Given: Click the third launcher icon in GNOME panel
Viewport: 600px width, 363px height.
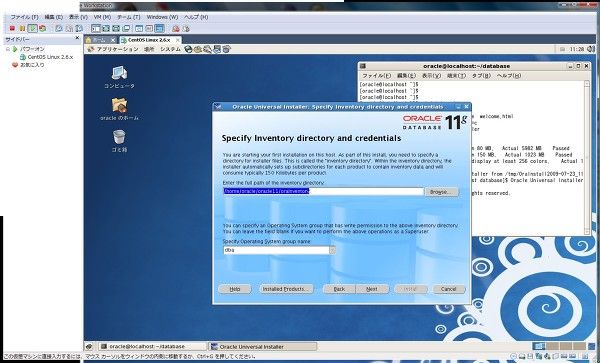Looking at the screenshot, I should coord(207,49).
